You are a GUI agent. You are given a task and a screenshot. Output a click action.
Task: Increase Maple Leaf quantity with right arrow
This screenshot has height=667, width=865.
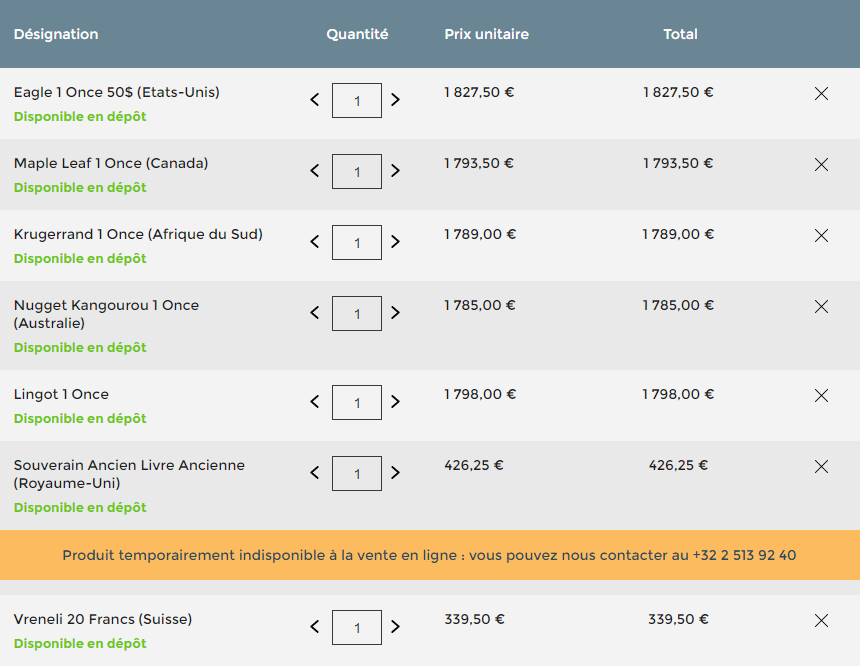pos(395,171)
